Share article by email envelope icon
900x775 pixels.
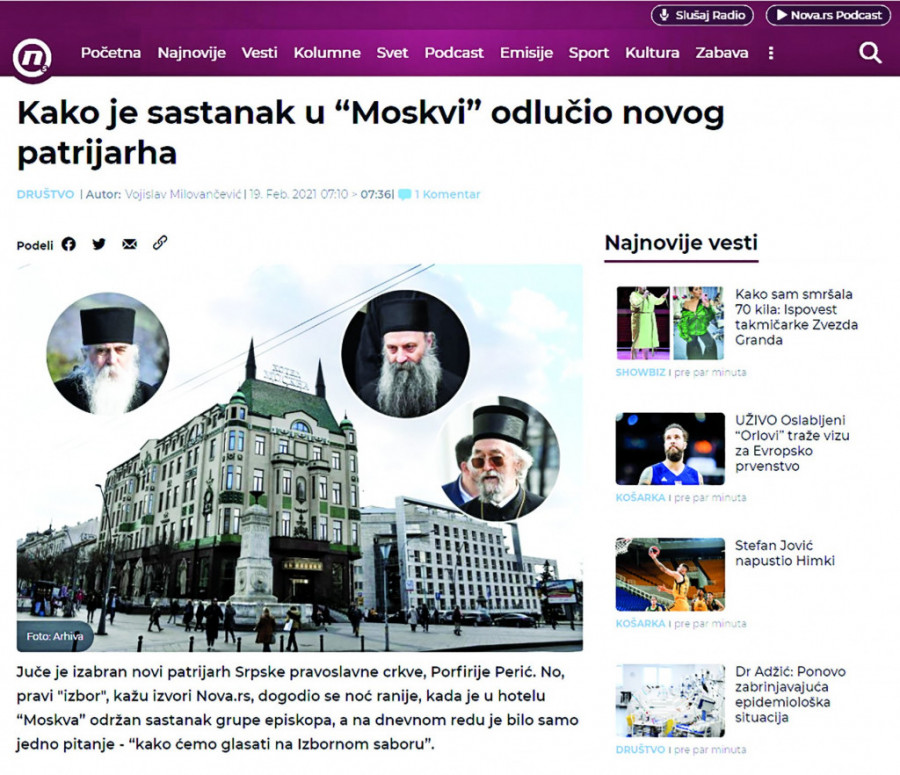(x=129, y=244)
